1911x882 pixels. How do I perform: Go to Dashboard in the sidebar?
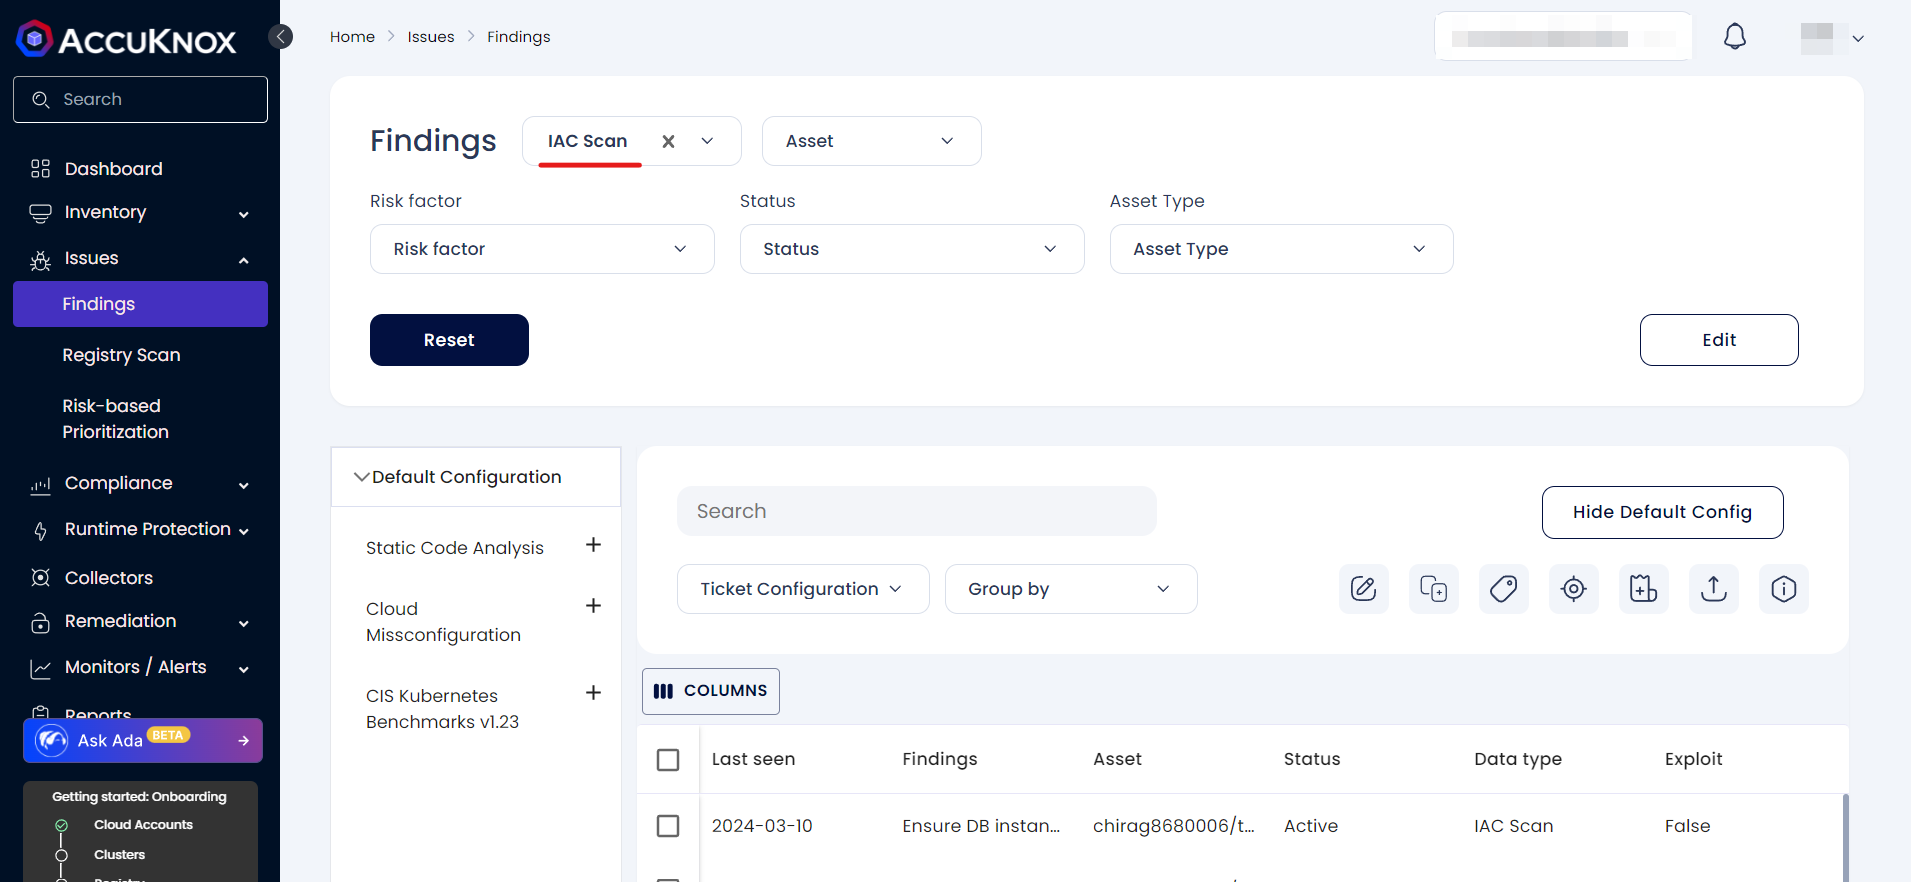coord(113,169)
